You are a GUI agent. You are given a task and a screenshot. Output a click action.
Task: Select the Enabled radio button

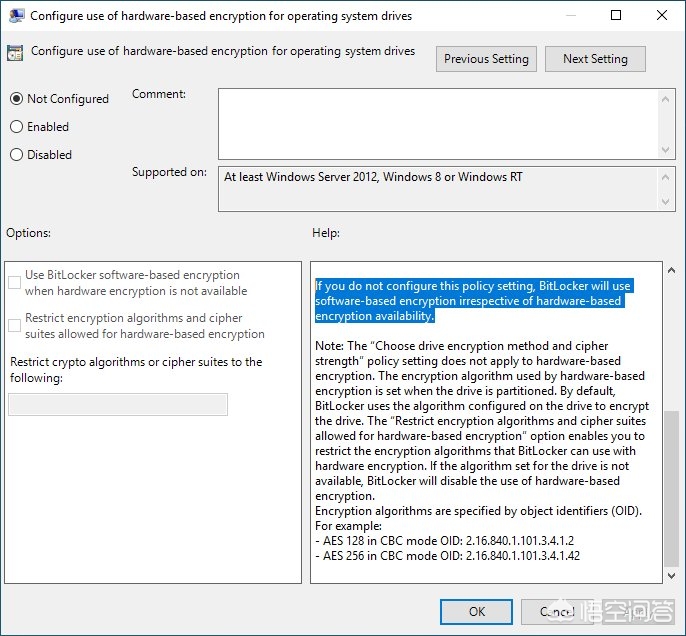pos(16,127)
